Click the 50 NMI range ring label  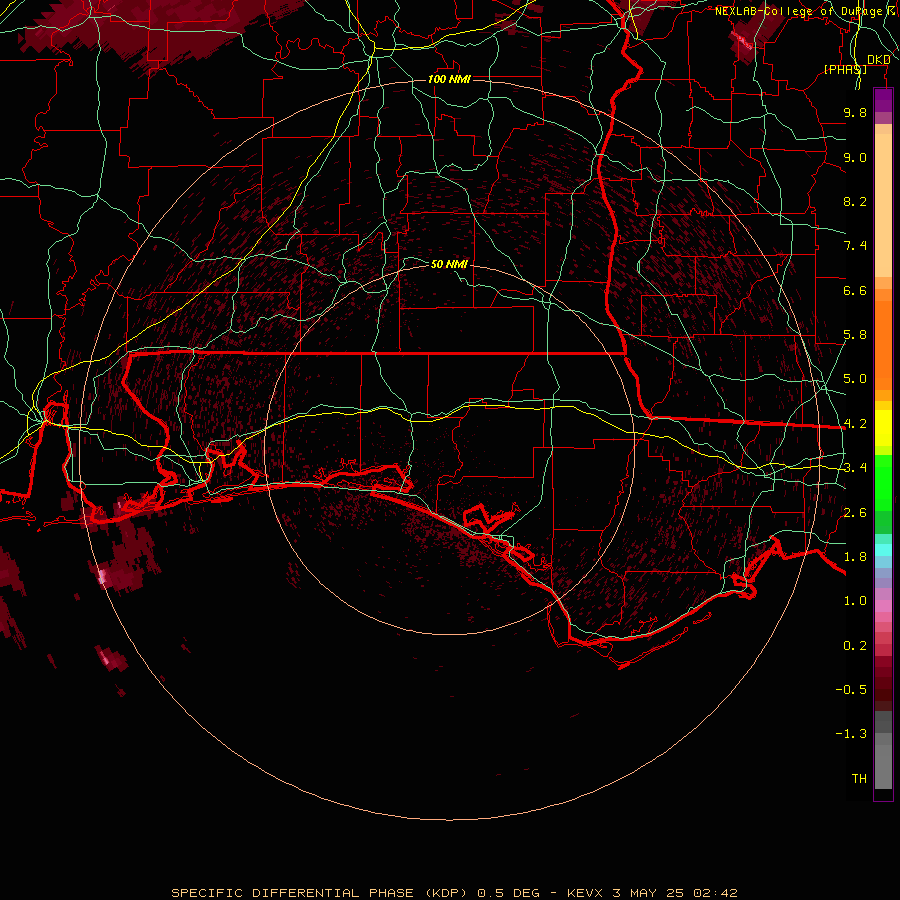click(449, 264)
